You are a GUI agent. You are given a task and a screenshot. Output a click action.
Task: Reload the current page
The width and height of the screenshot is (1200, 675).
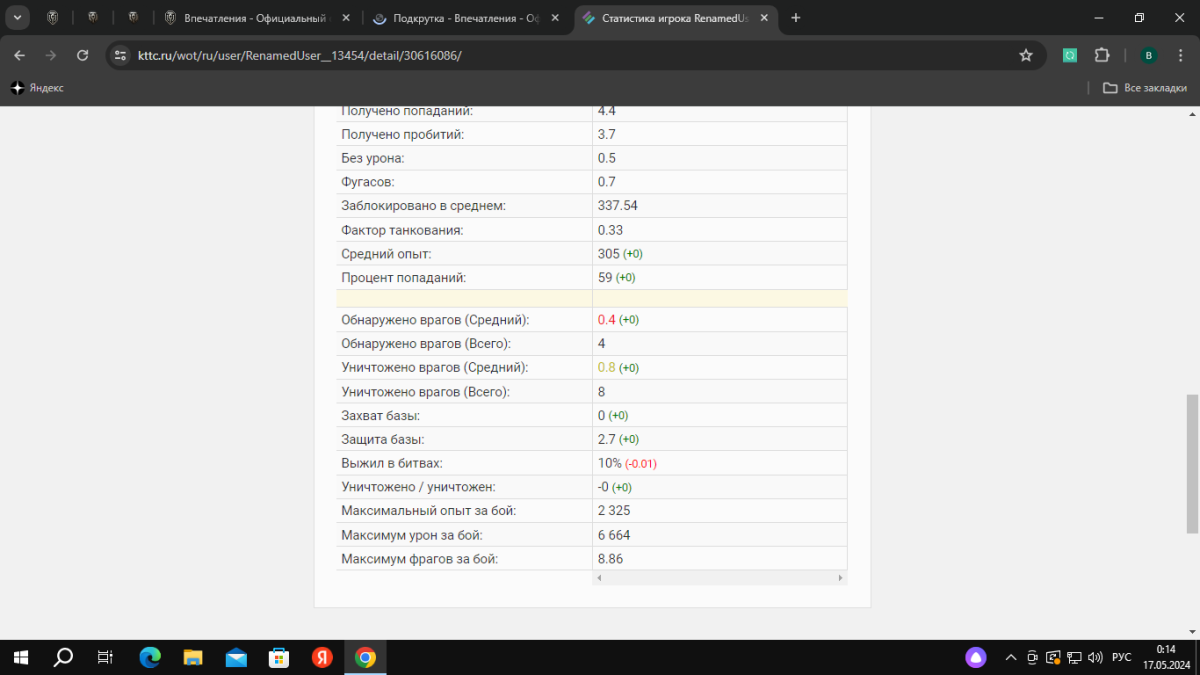click(83, 56)
